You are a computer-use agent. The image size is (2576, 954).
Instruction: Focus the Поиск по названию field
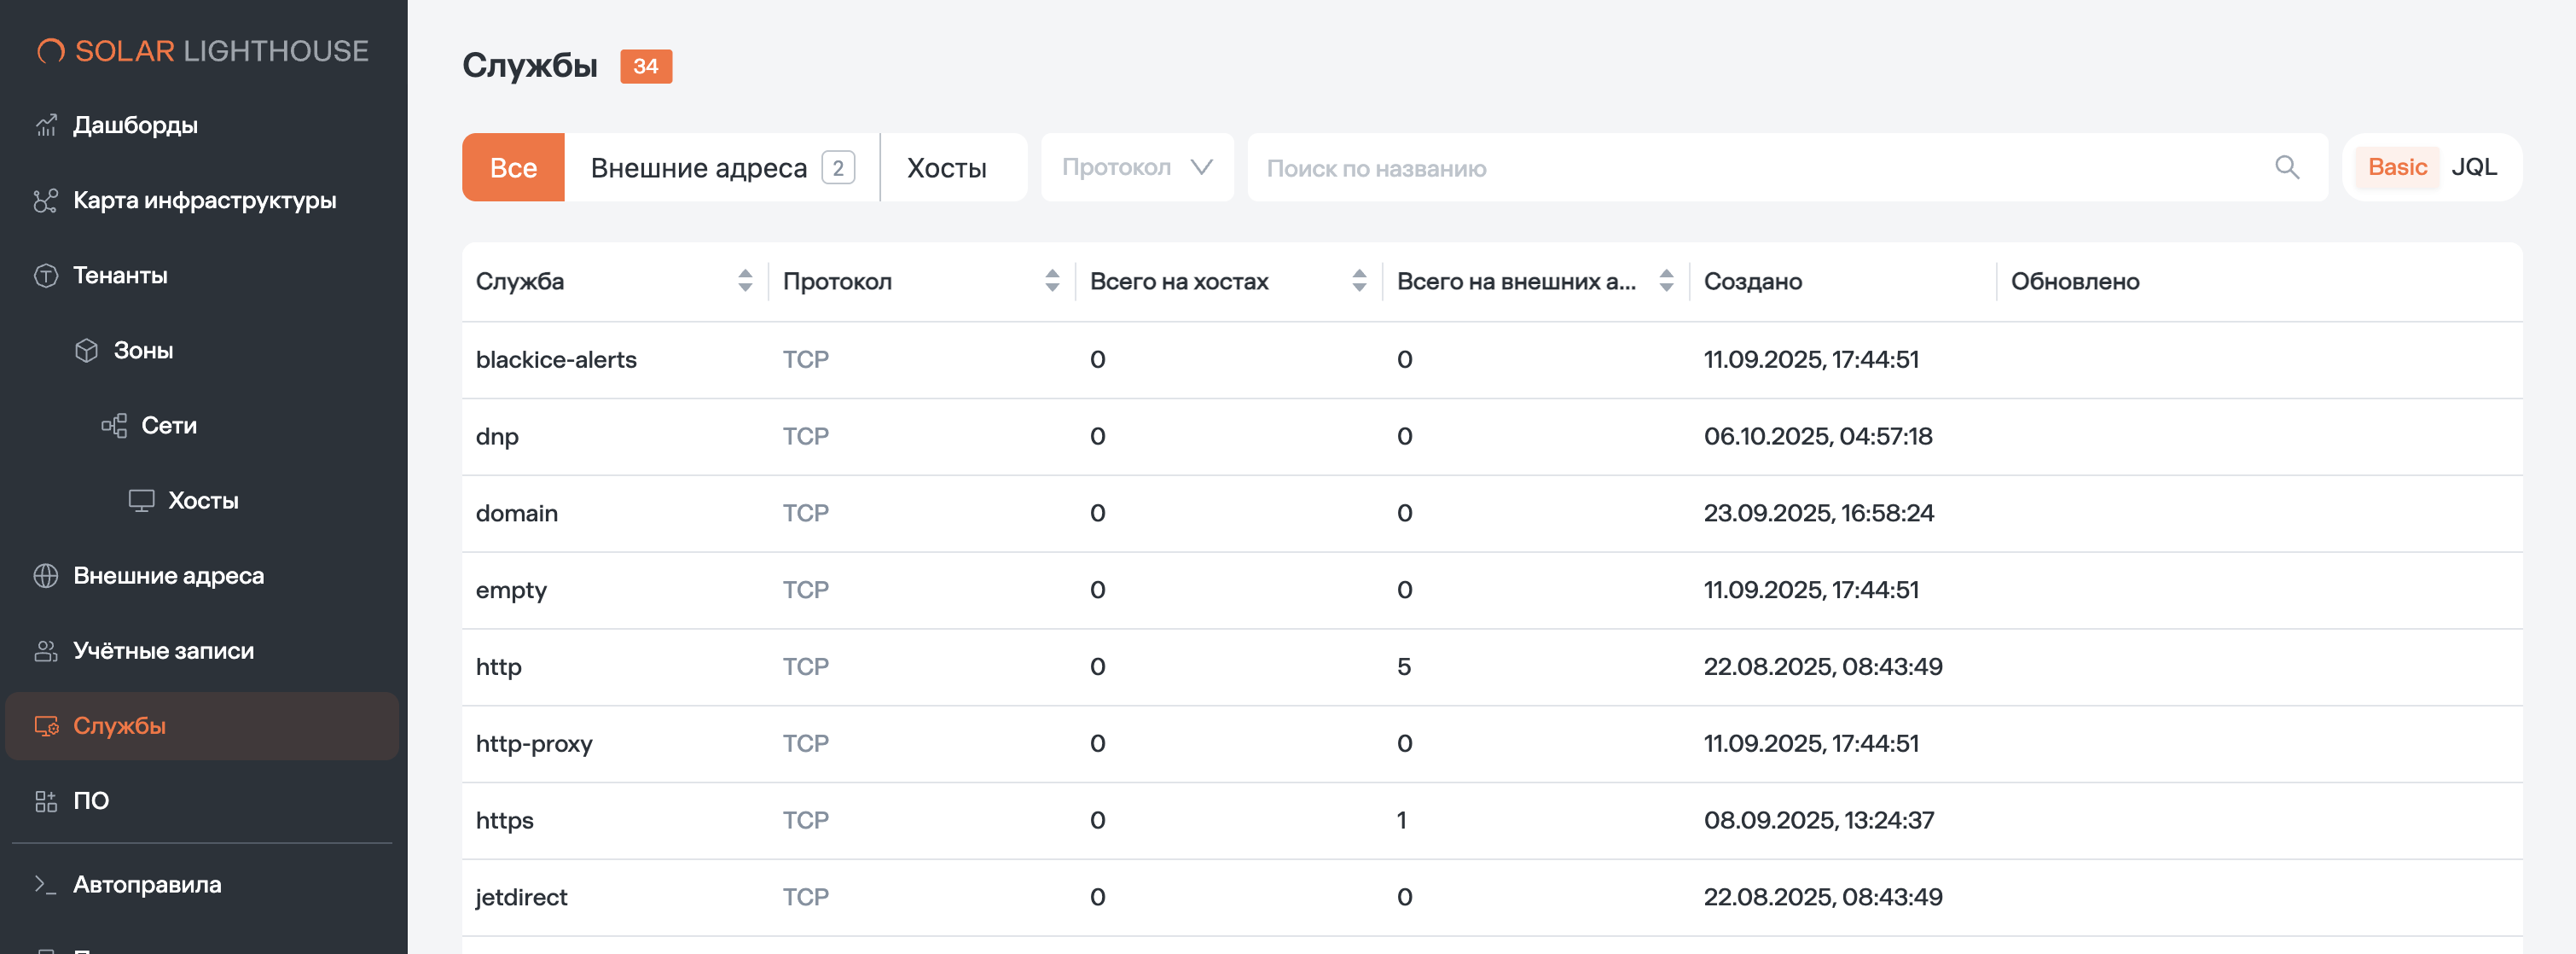click(x=1760, y=167)
